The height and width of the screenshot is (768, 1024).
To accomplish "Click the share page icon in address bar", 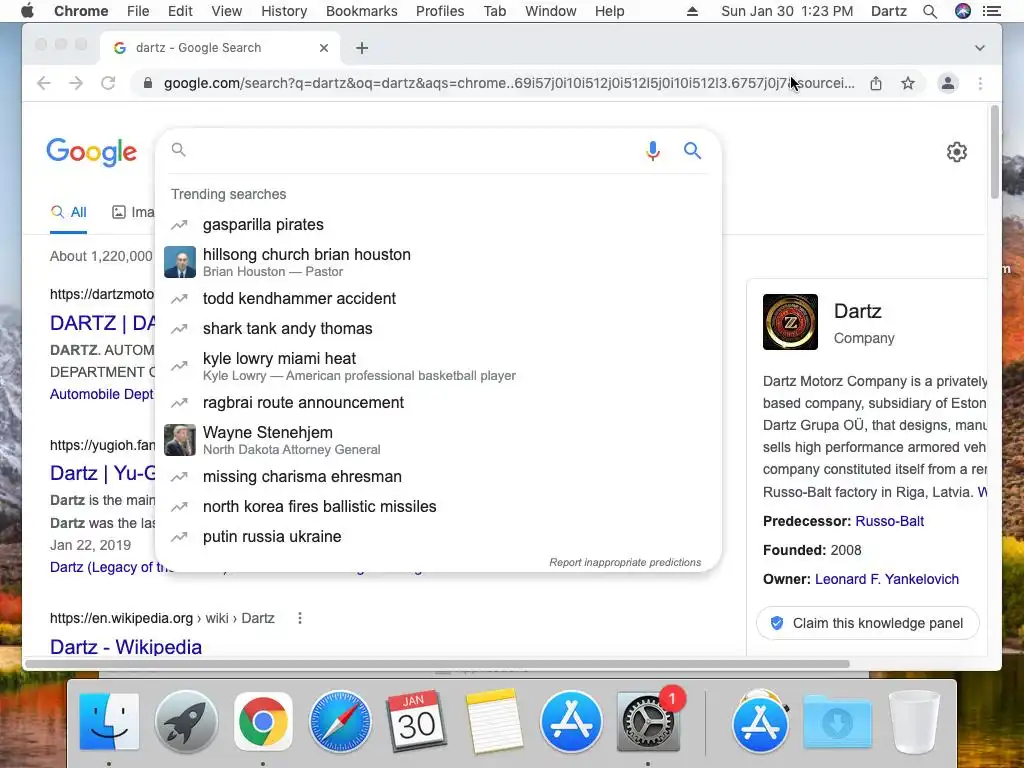I will pyautogui.click(x=876, y=83).
